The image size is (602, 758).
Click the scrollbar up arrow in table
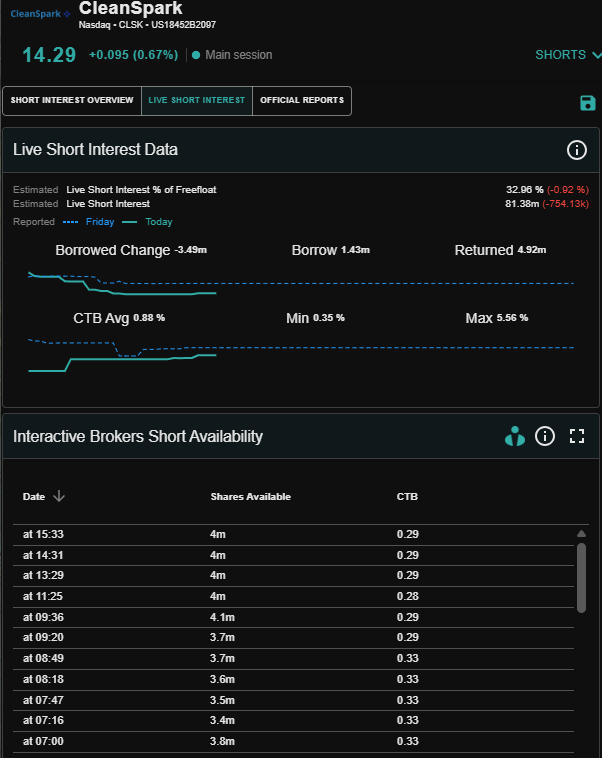581,534
